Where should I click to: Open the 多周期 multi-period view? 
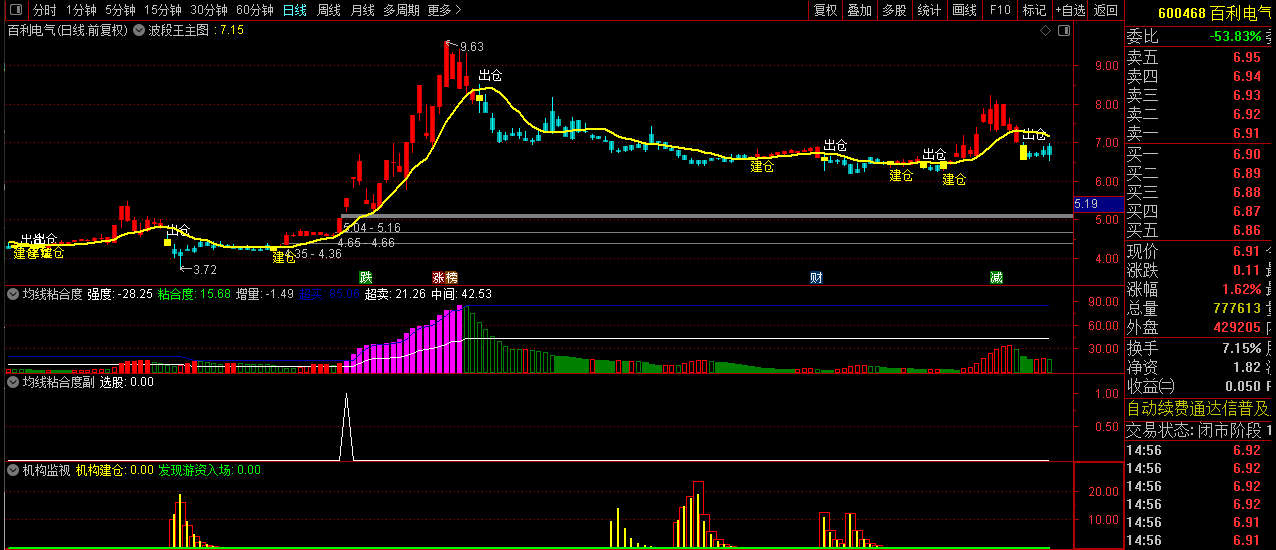pos(402,10)
